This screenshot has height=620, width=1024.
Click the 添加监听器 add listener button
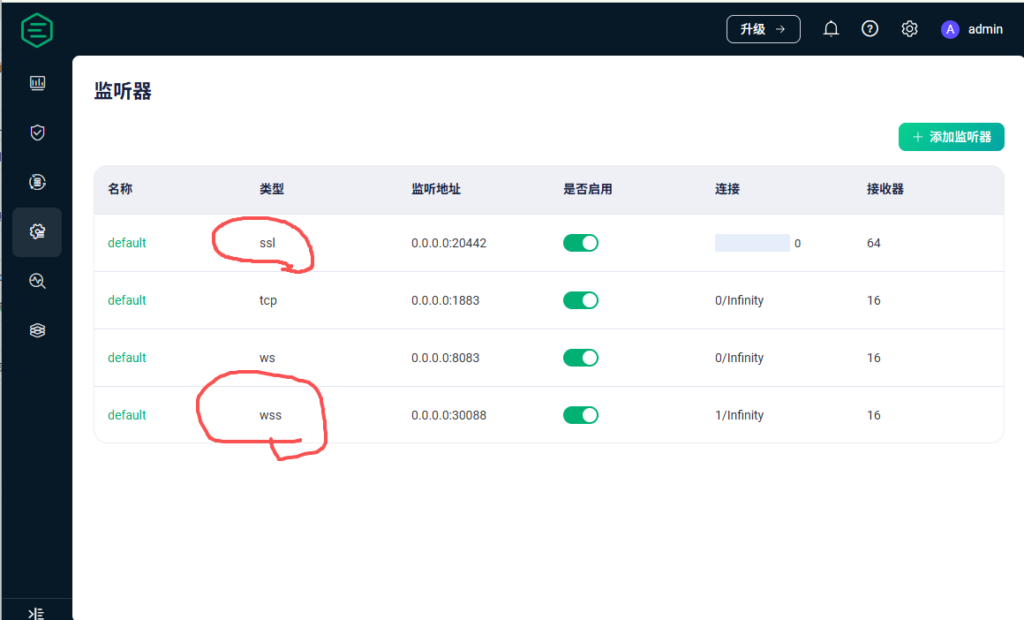pos(951,137)
